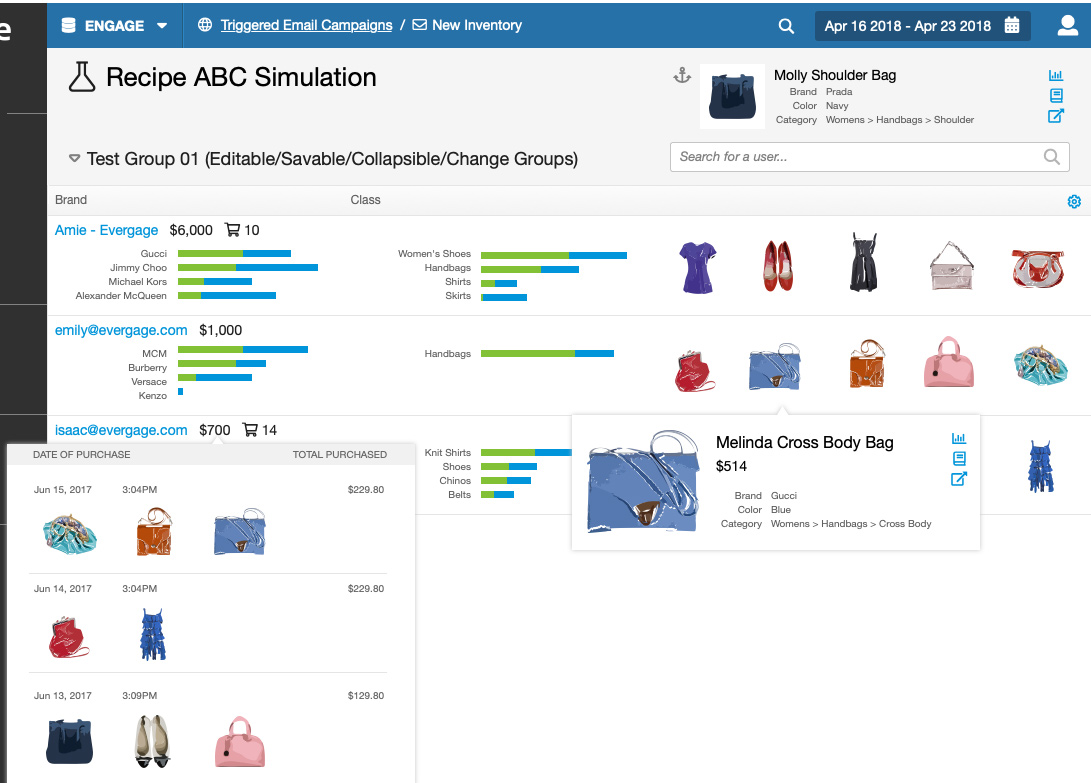Select the red and white bag in Amie's row
1091x783 pixels.
point(1037,269)
